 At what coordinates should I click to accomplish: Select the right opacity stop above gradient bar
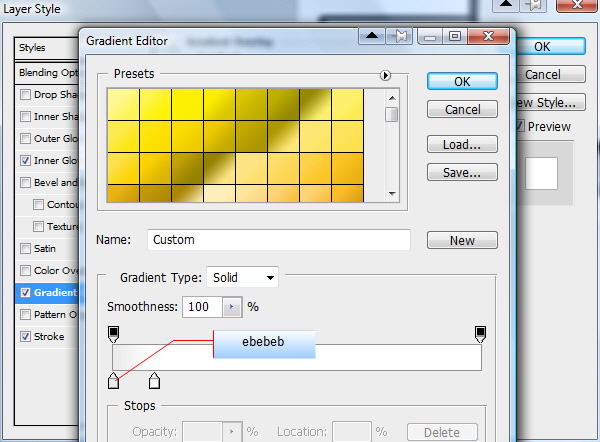pyautogui.click(x=480, y=334)
